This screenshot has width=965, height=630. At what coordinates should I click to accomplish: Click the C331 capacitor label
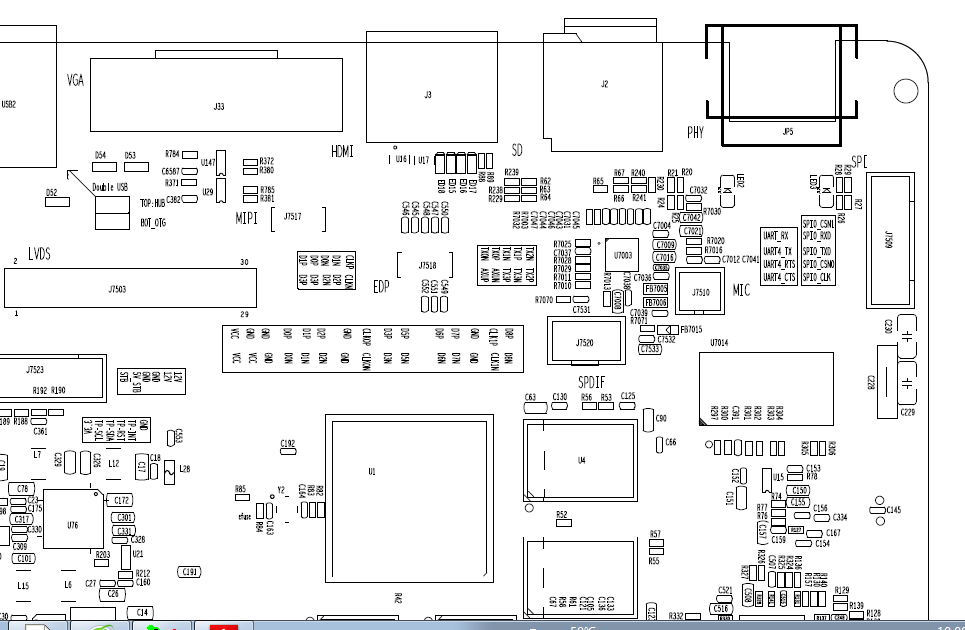124,531
